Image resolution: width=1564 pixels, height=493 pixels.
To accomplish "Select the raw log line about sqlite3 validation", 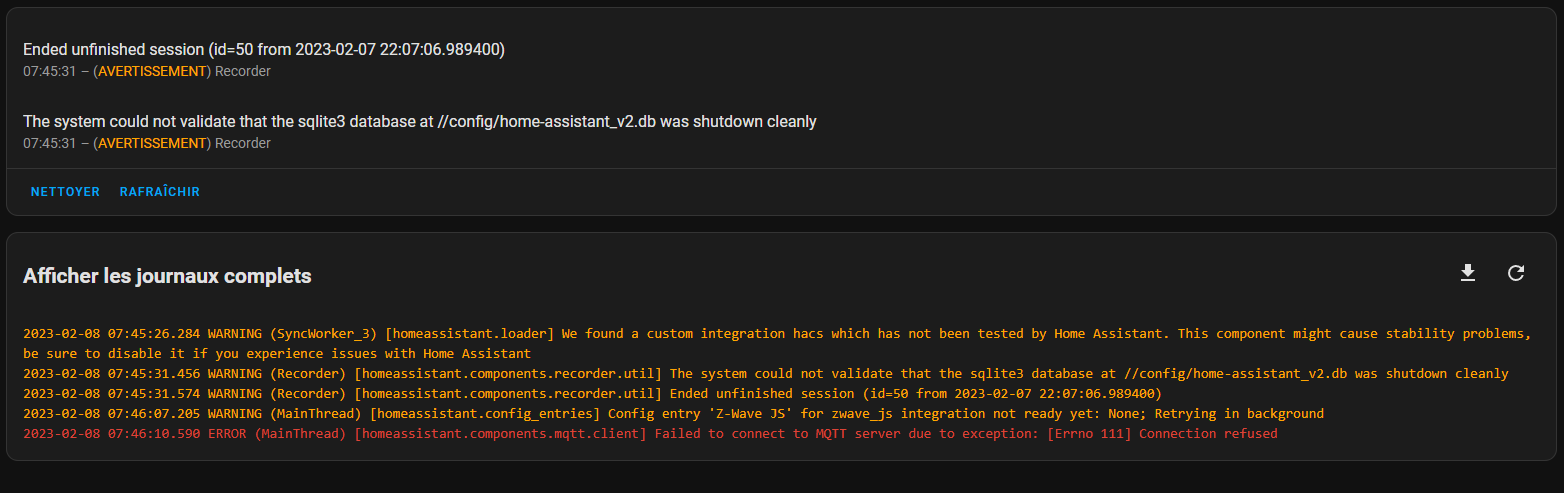I will 765,373.
